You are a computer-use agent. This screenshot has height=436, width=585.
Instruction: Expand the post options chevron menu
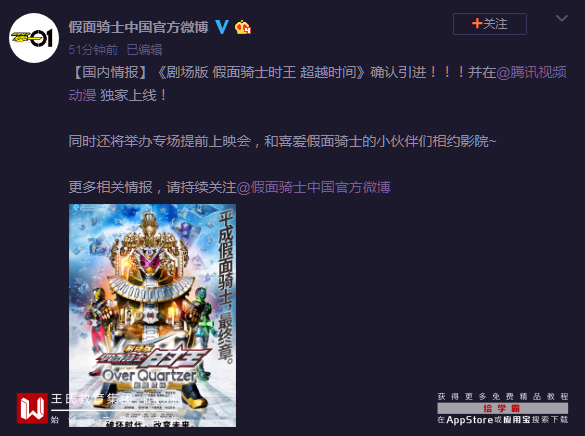point(561,18)
